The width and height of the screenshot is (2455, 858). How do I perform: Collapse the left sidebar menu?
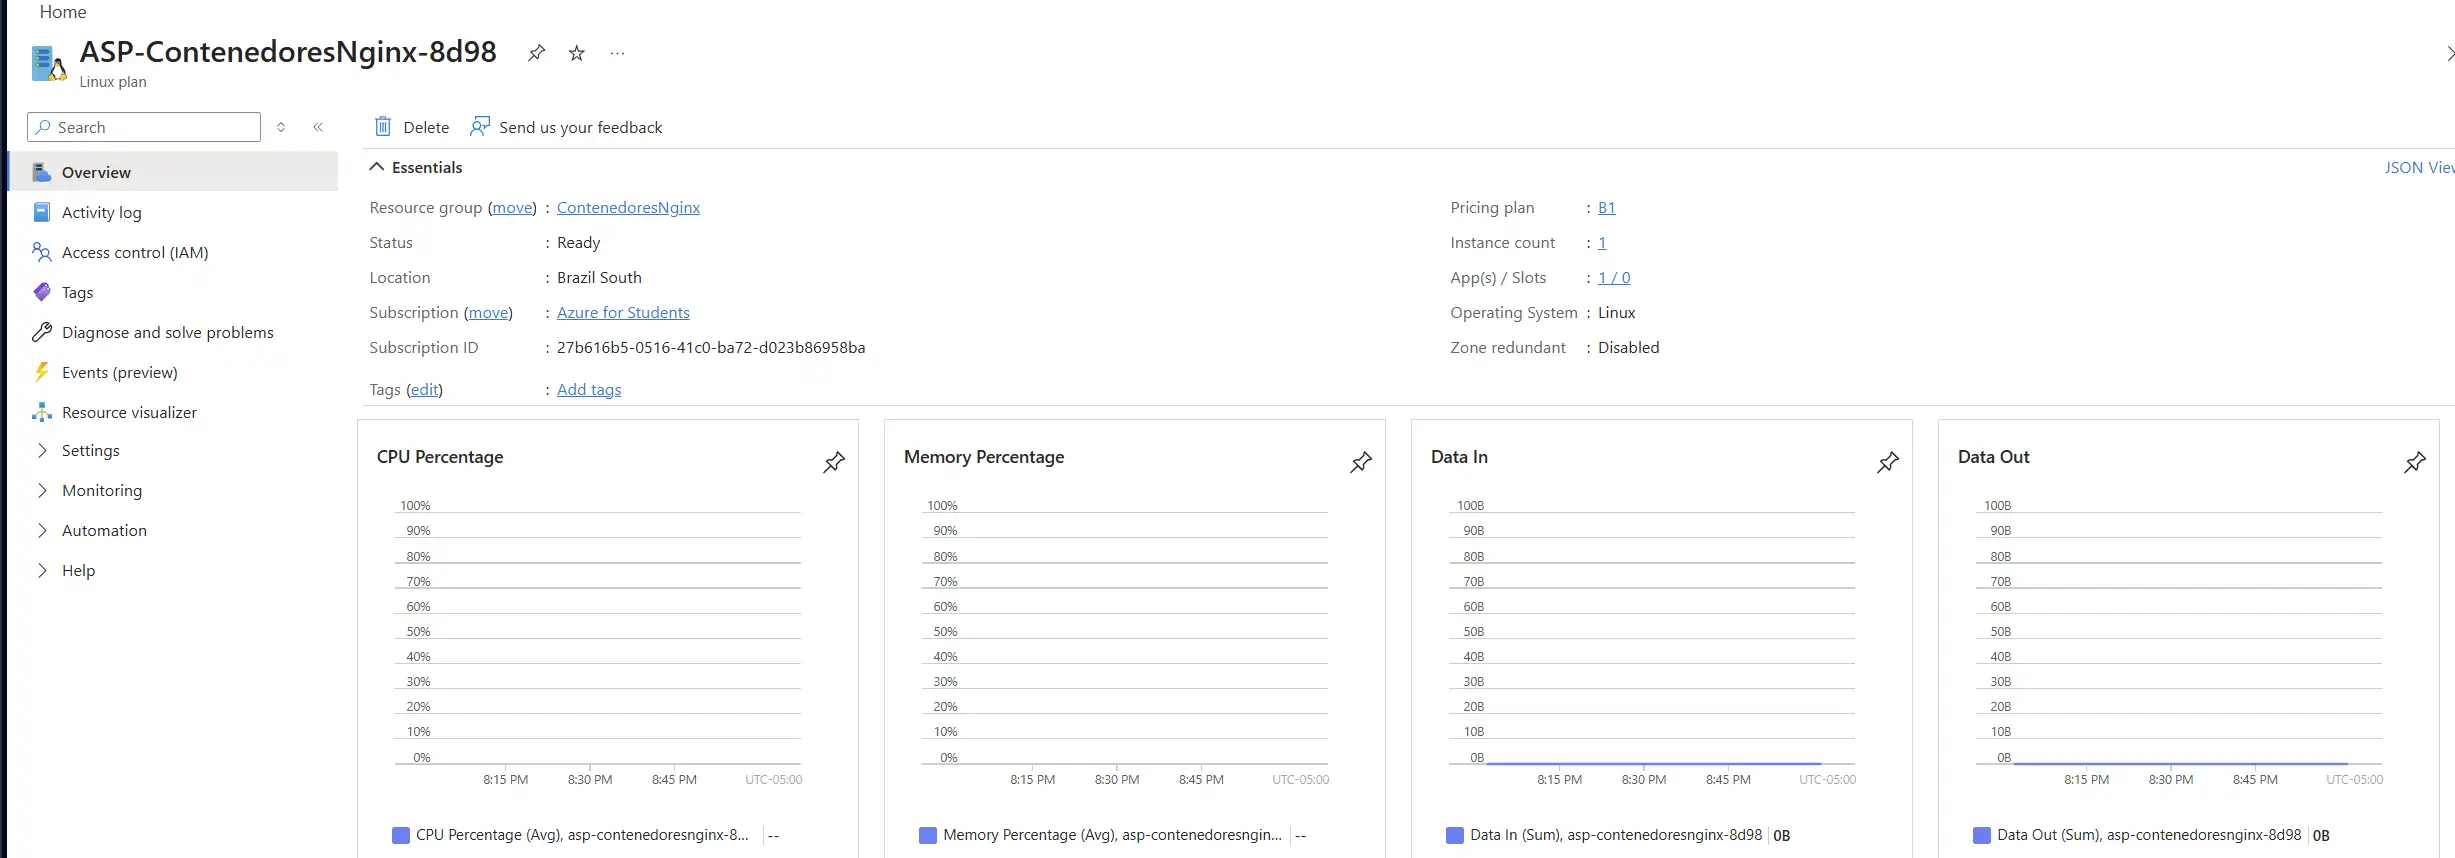pos(318,127)
